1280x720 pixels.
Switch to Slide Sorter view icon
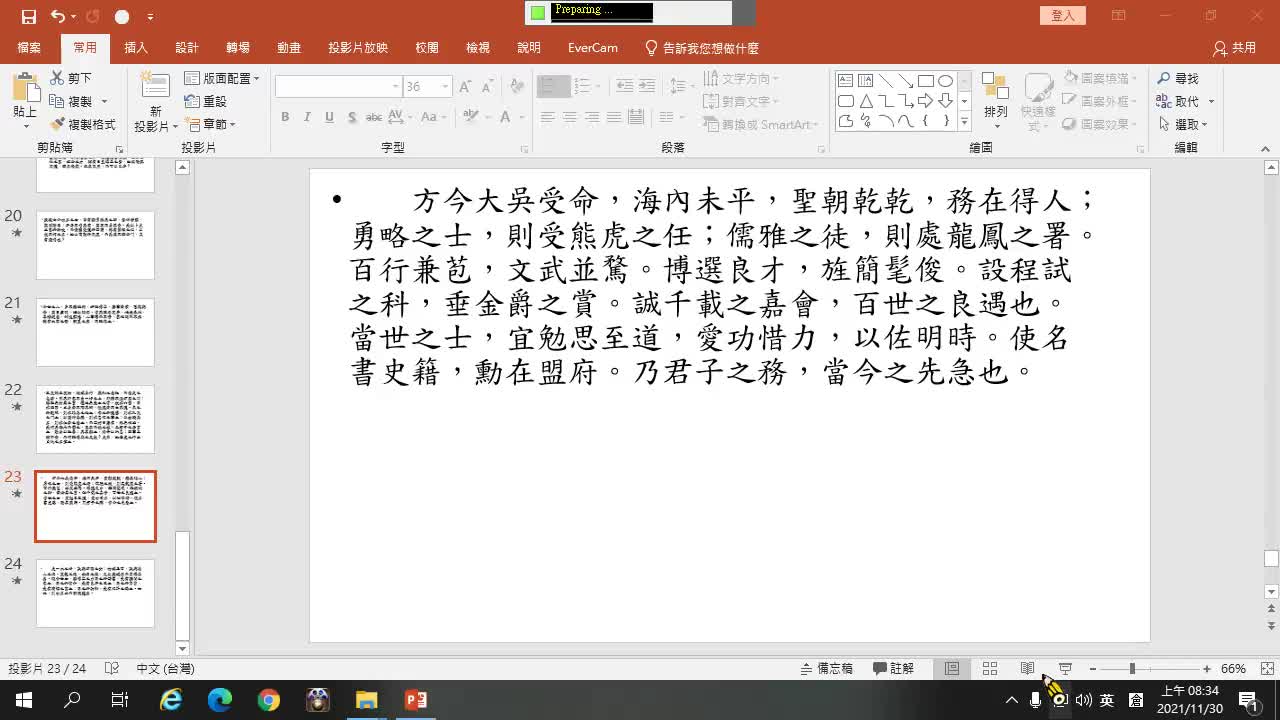click(990, 668)
